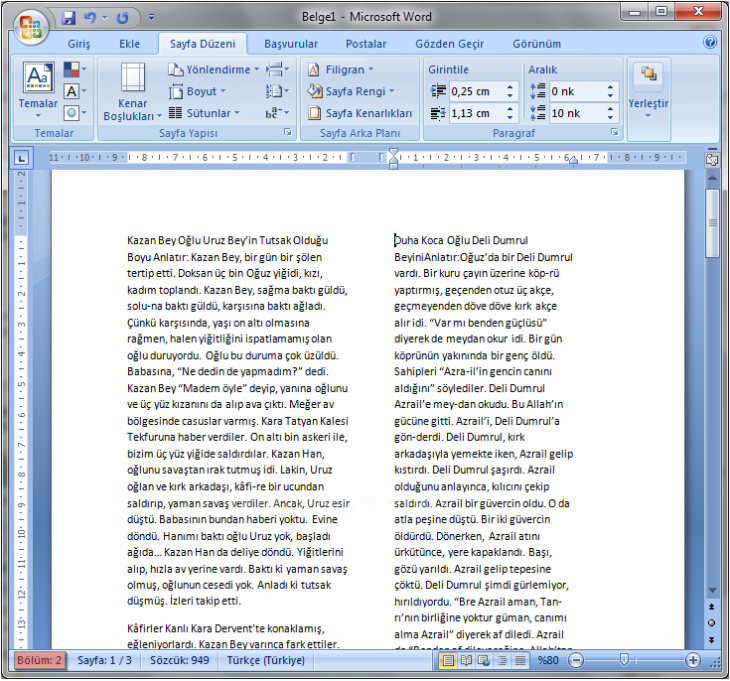
Task: Click the zoom slider handle
Action: point(624,660)
